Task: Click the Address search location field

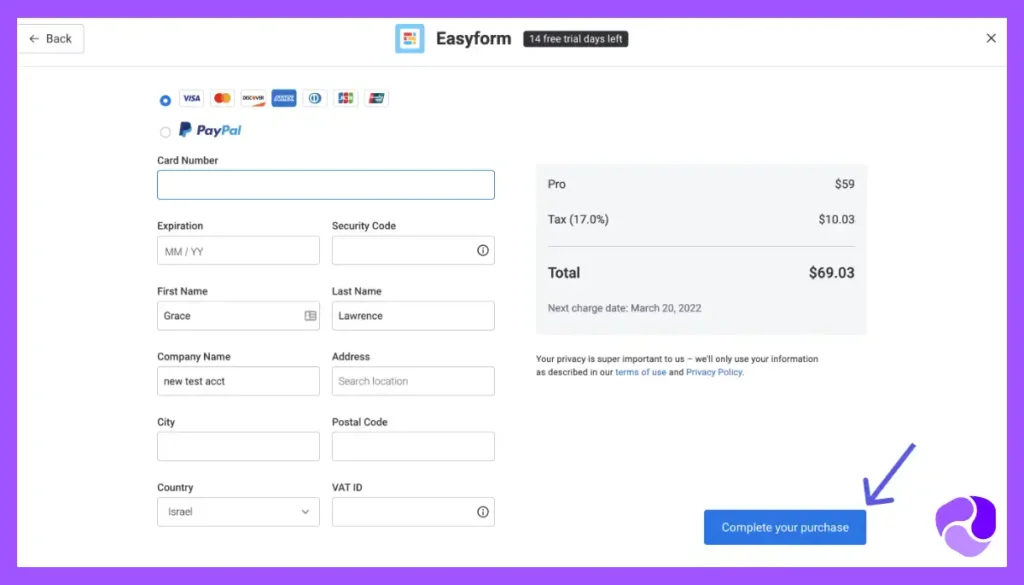Action: click(x=412, y=381)
